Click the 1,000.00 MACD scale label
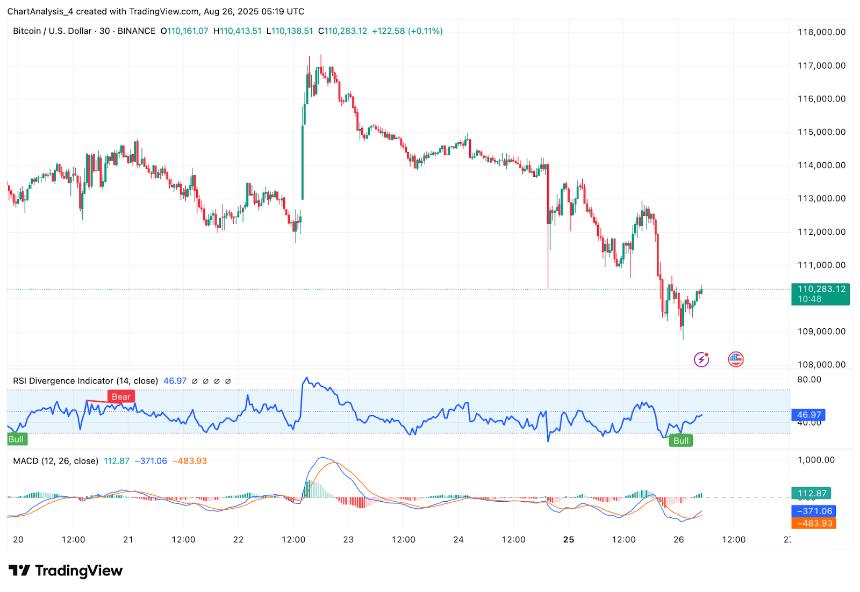The image size is (860, 592). pyautogui.click(x=816, y=460)
